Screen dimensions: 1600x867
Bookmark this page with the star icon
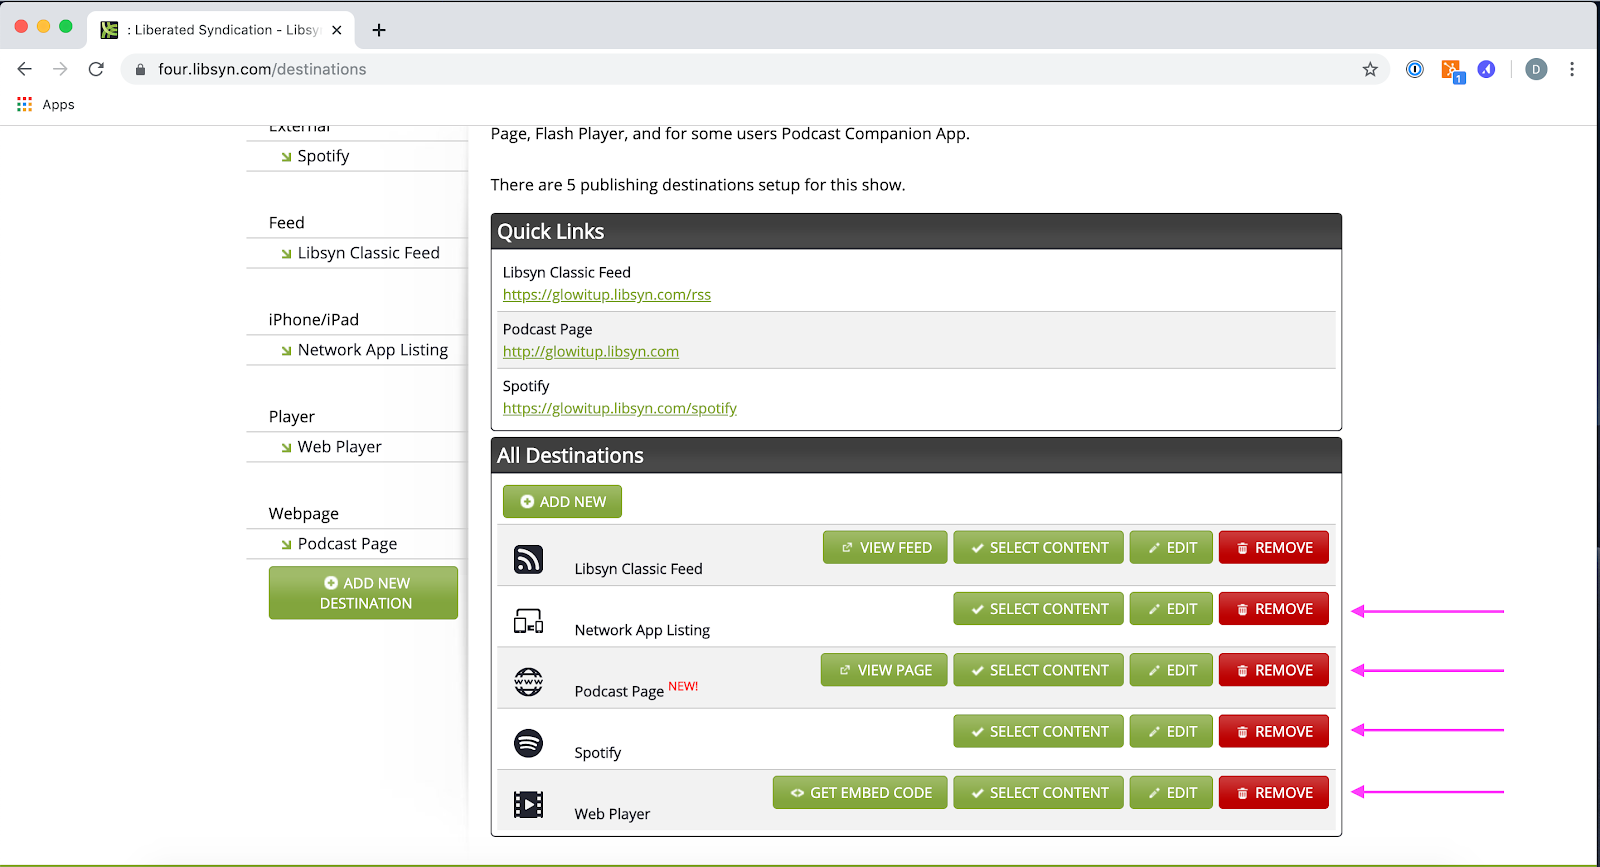(x=1370, y=69)
